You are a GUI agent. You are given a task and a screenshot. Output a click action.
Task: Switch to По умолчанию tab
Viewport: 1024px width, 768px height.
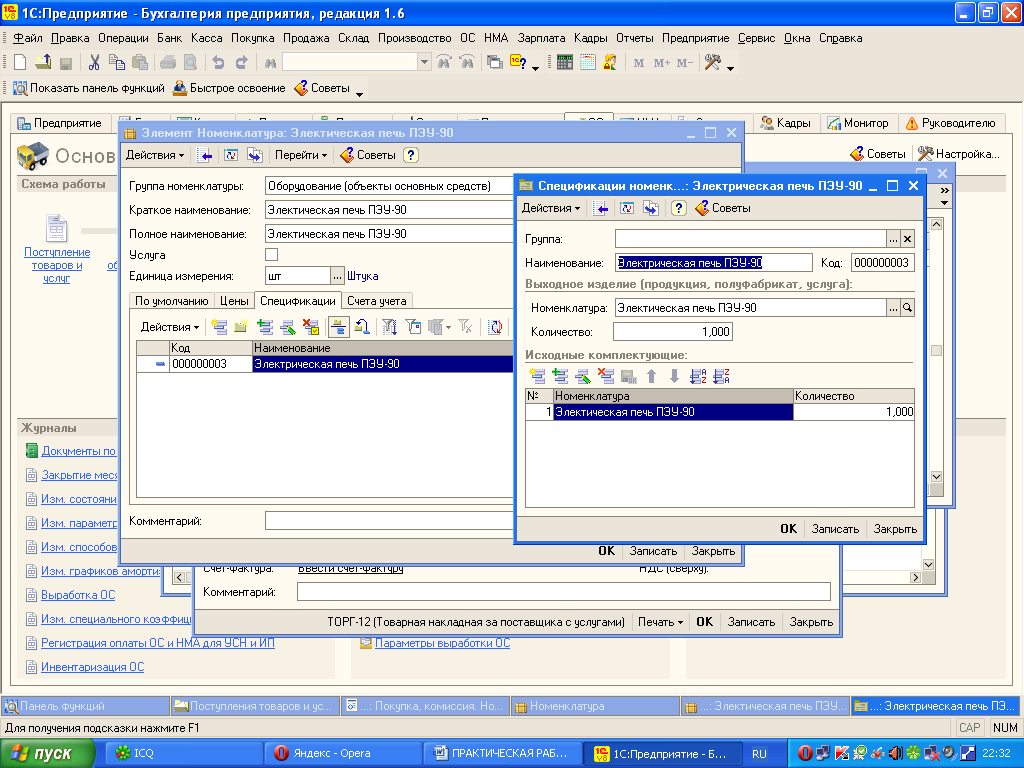pyautogui.click(x=171, y=301)
